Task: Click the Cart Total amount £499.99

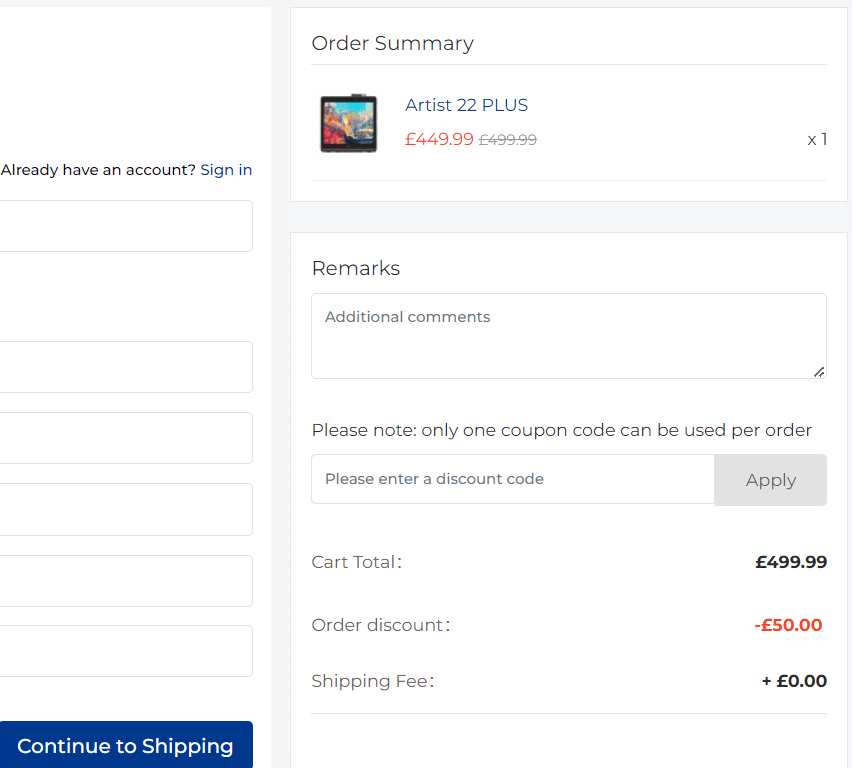Action: click(x=791, y=562)
